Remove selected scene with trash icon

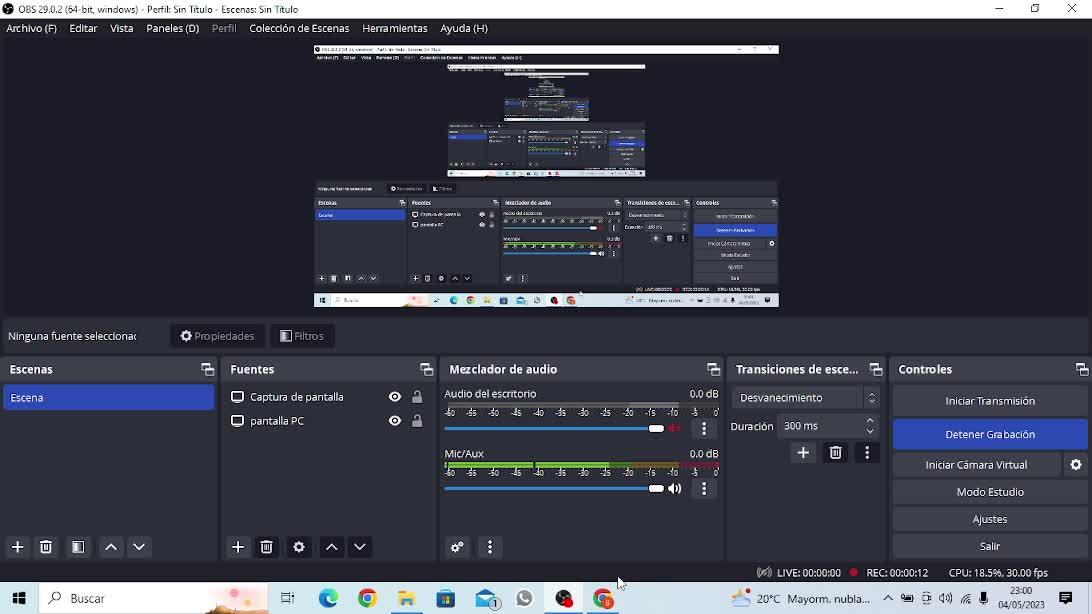[x=46, y=547]
